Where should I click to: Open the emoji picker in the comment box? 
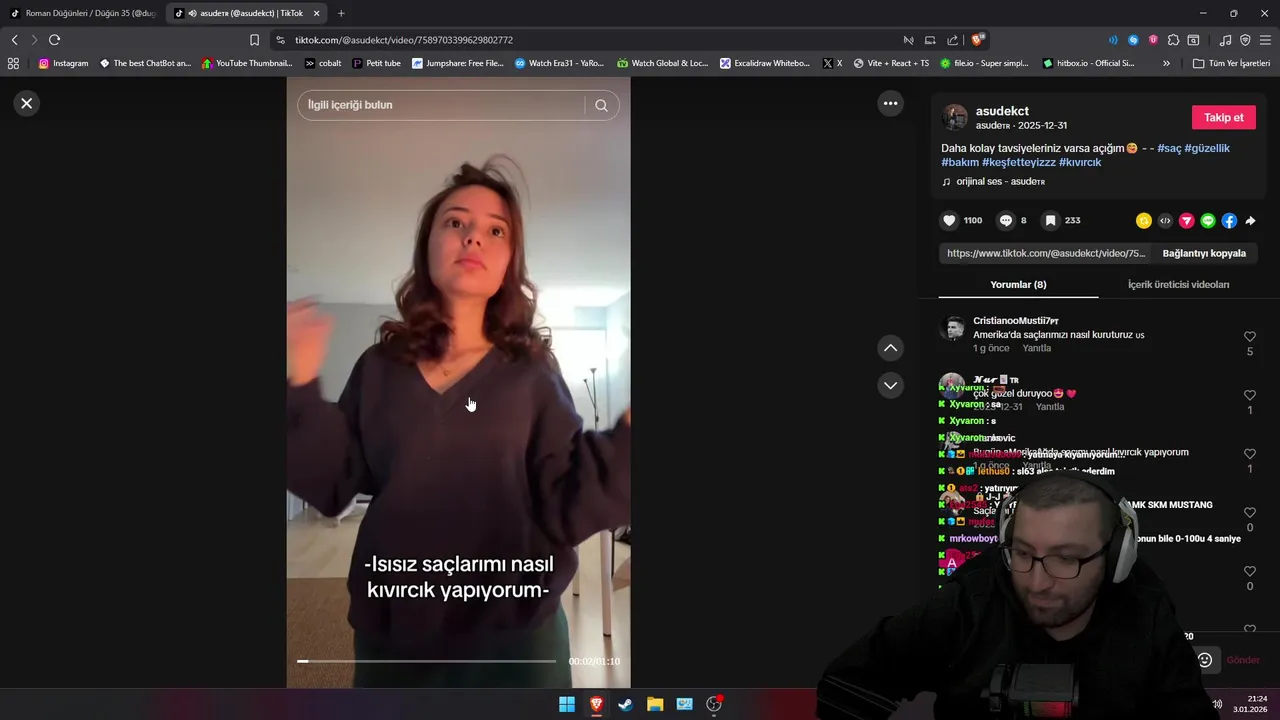click(1205, 660)
